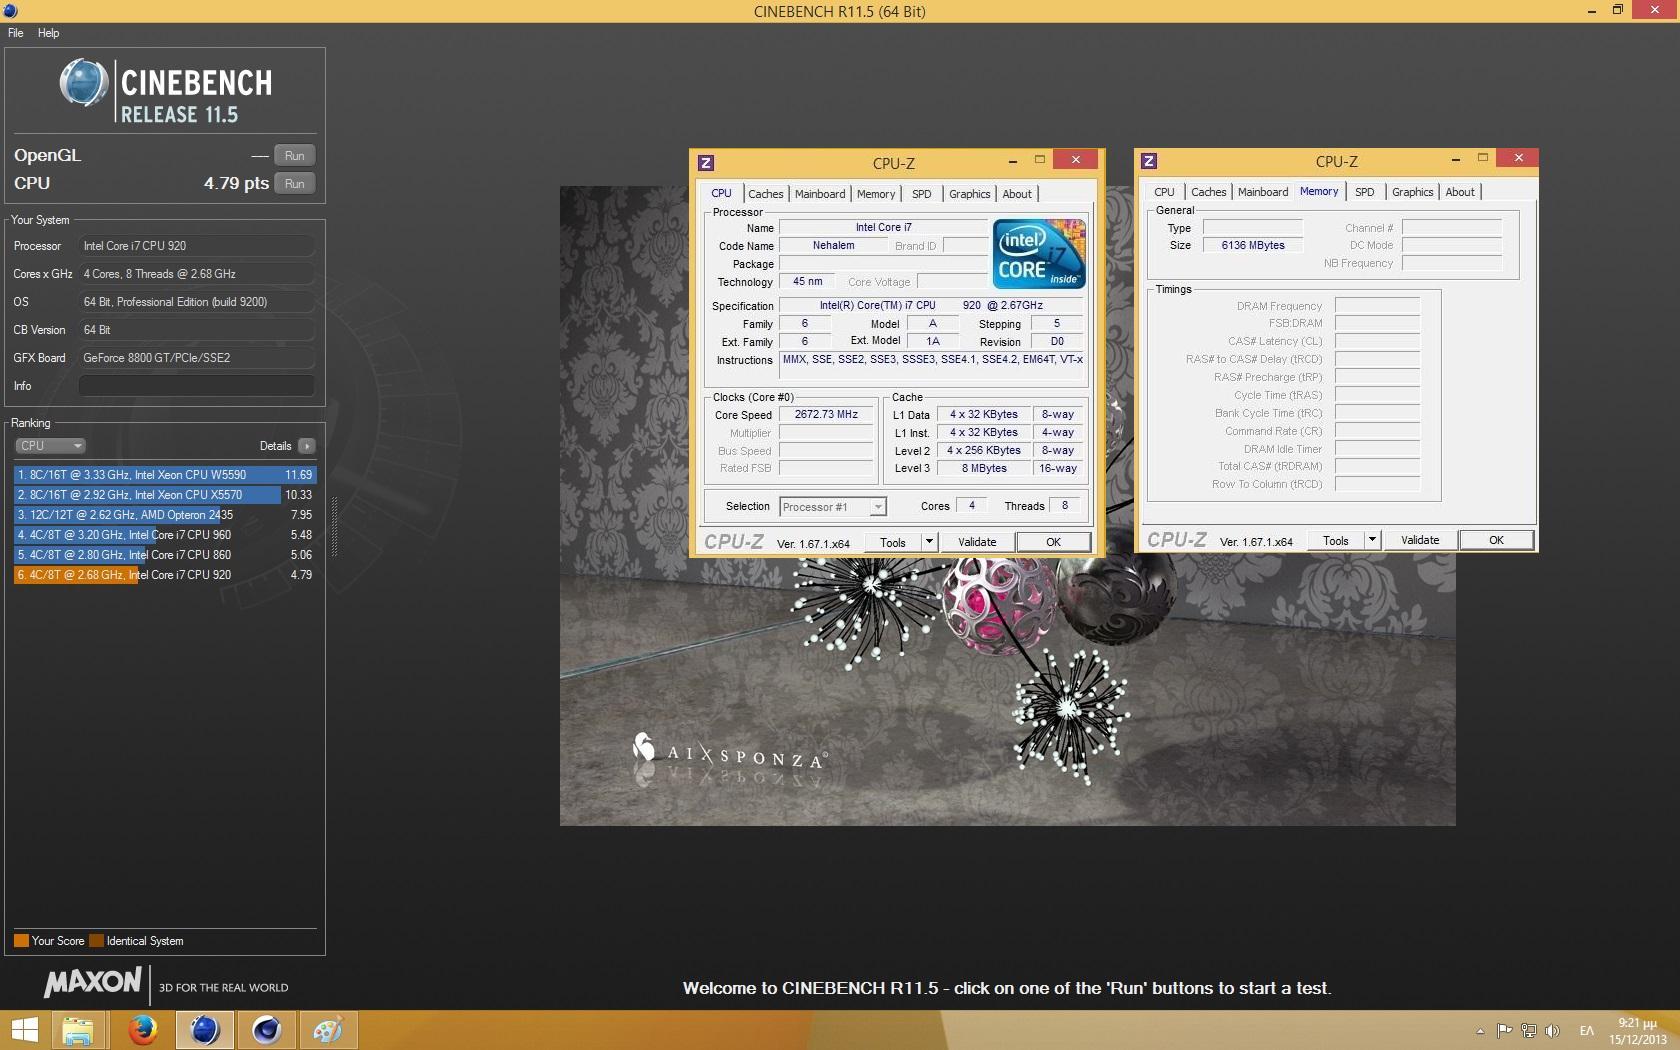Click OK in left CPU-Z window
The image size is (1680, 1050).
(1053, 542)
